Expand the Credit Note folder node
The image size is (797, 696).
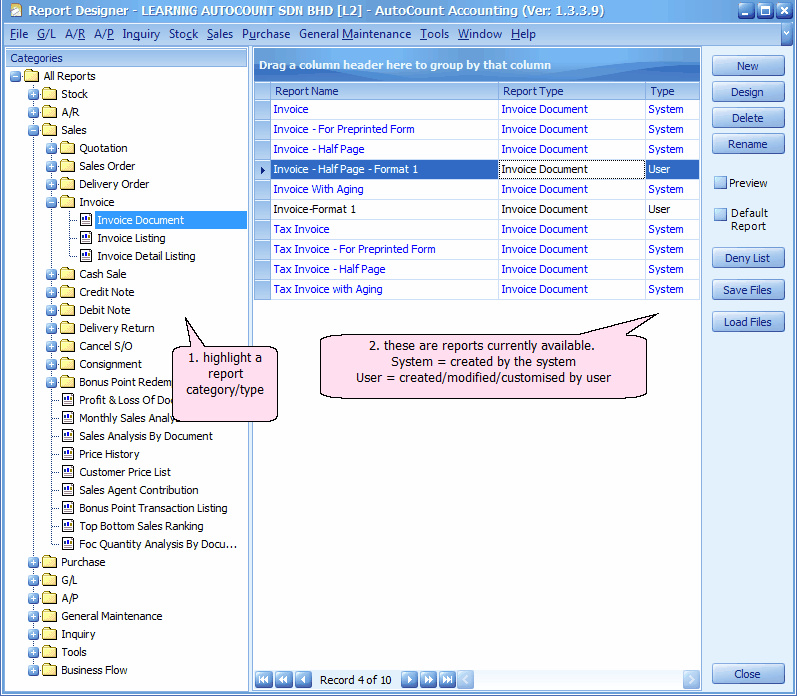pyautogui.click(x=51, y=292)
